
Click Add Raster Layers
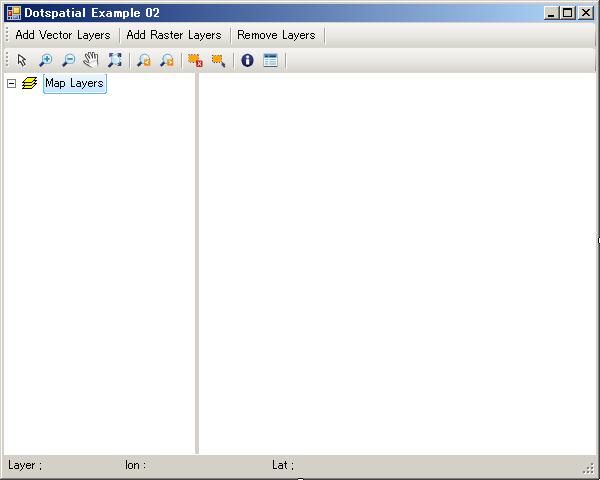[174, 35]
